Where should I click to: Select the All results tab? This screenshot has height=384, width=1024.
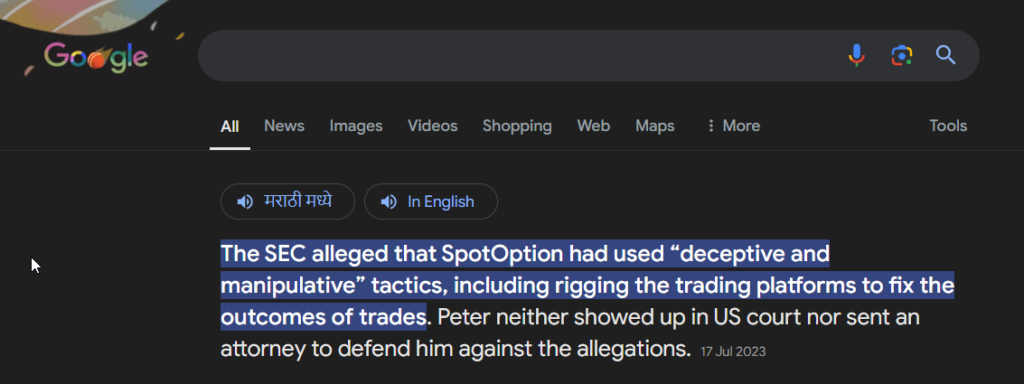coord(229,126)
